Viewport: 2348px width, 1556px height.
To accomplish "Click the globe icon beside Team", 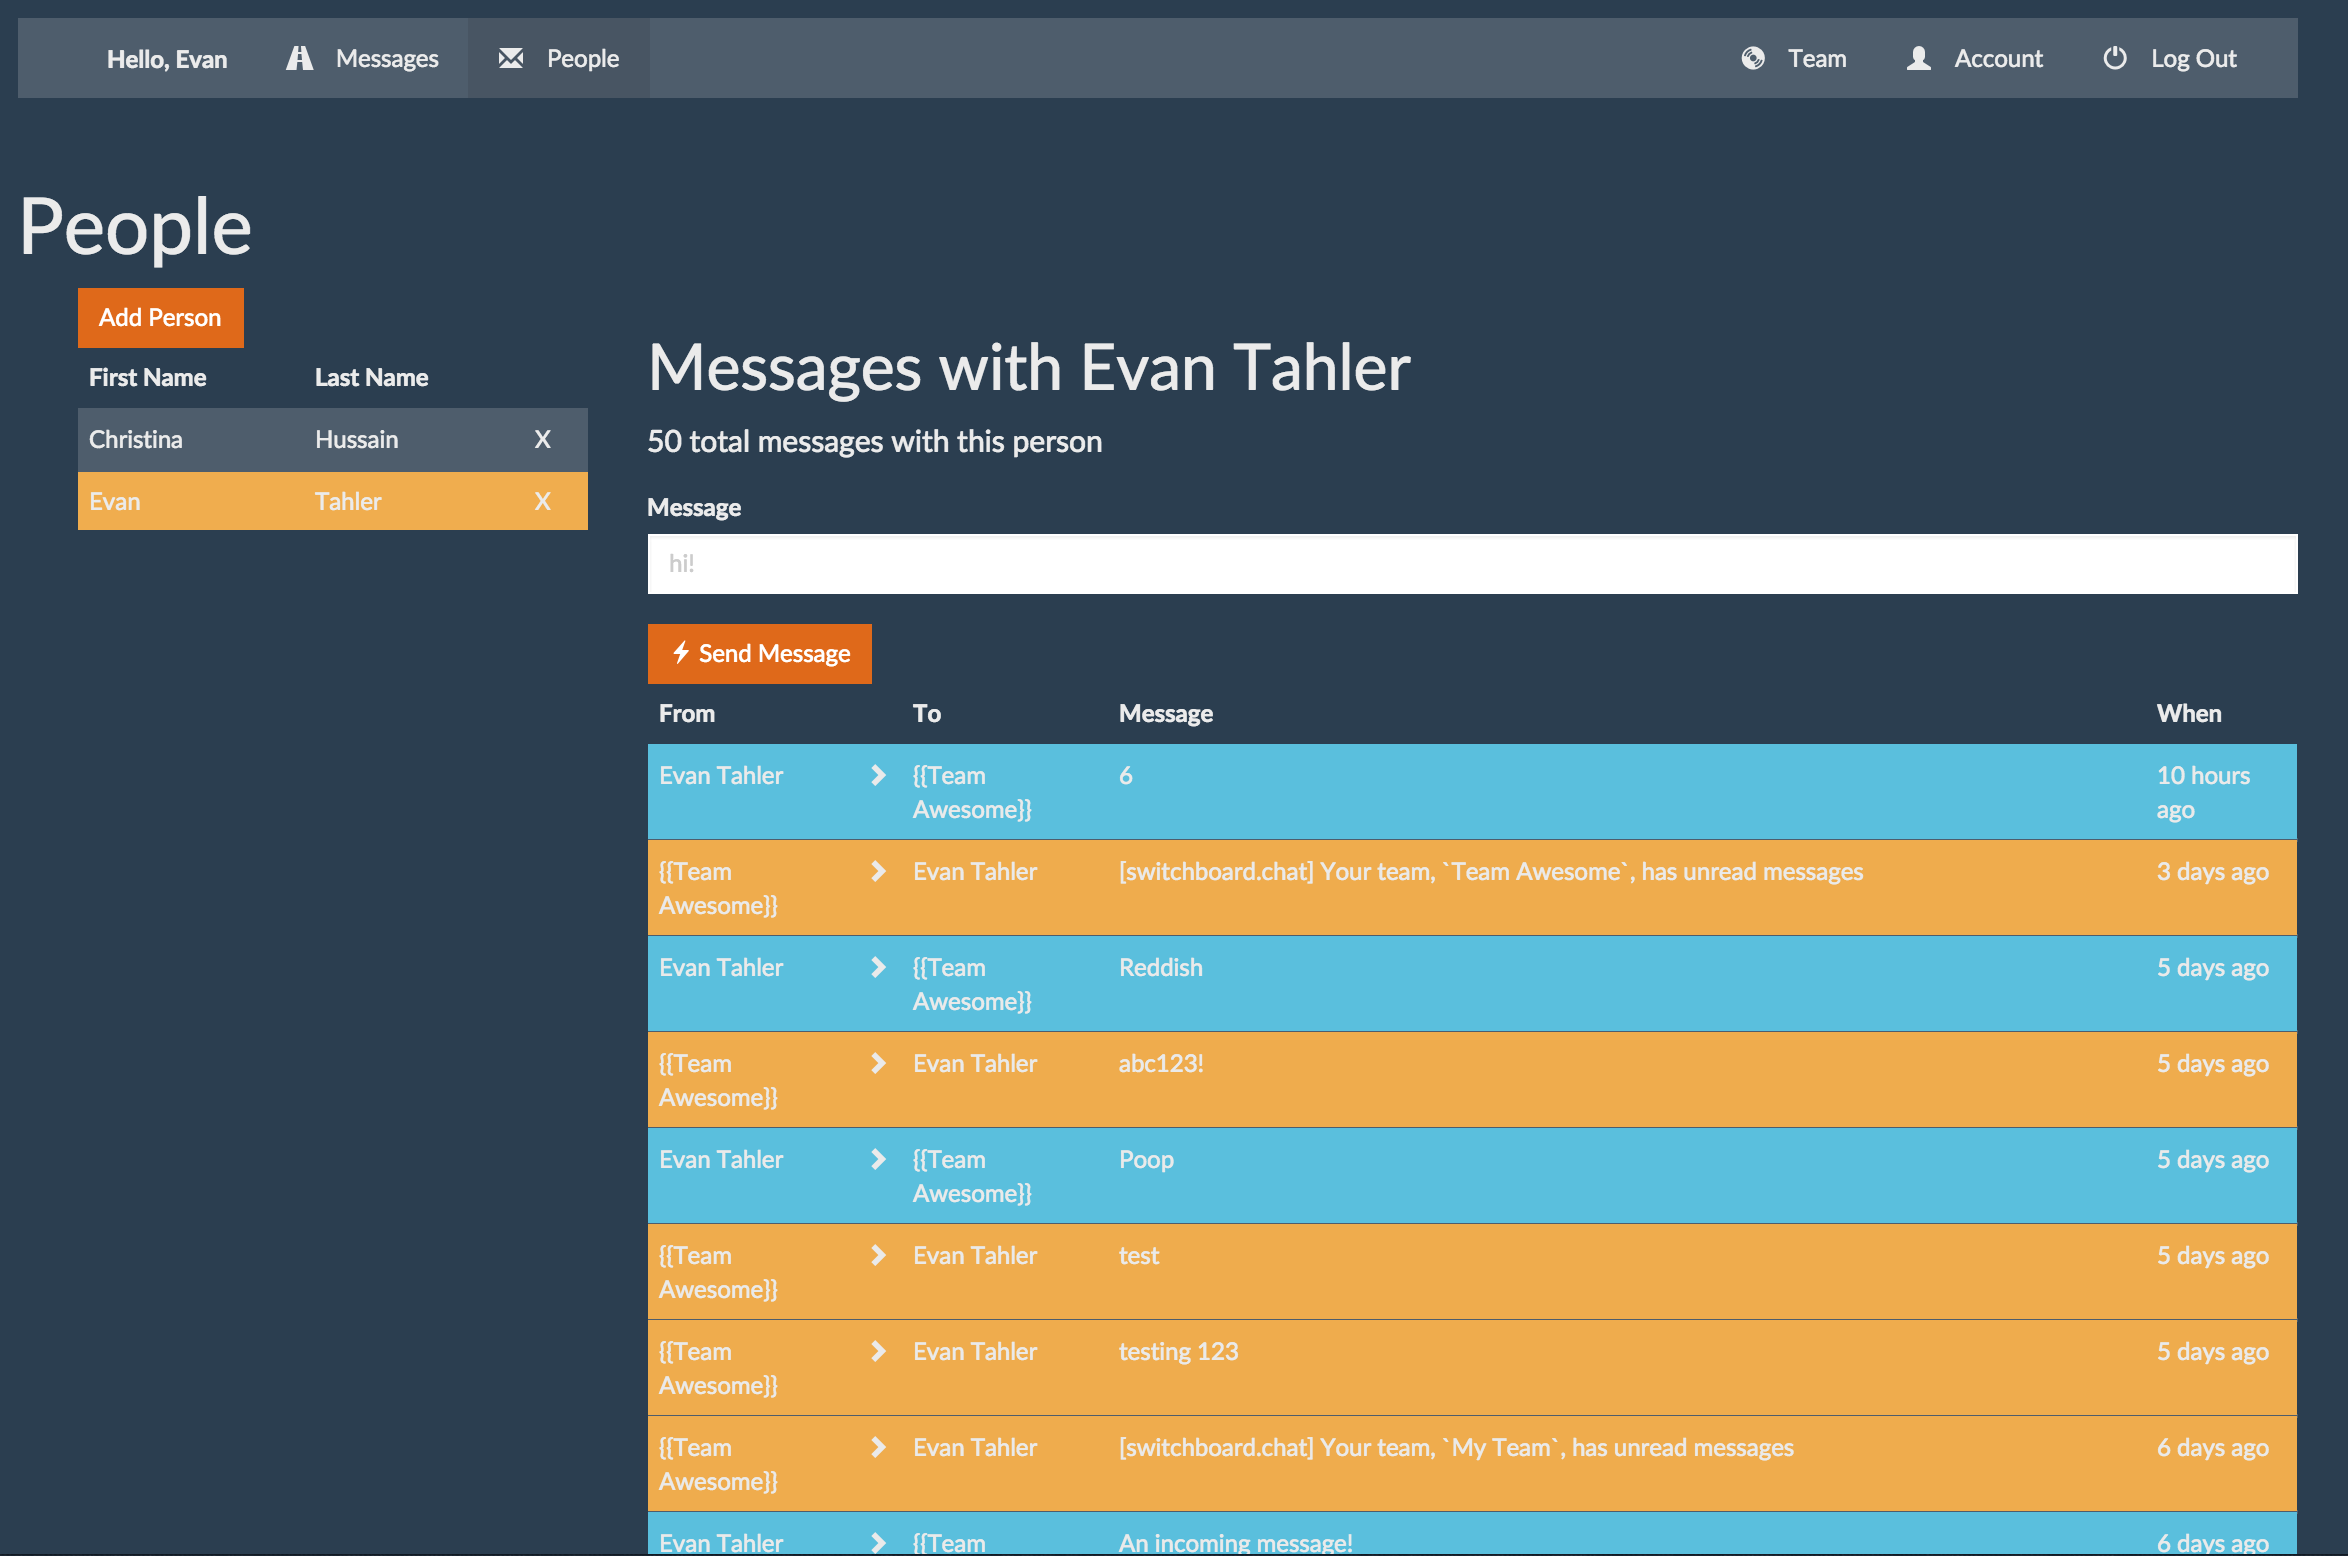I will click(x=1752, y=58).
